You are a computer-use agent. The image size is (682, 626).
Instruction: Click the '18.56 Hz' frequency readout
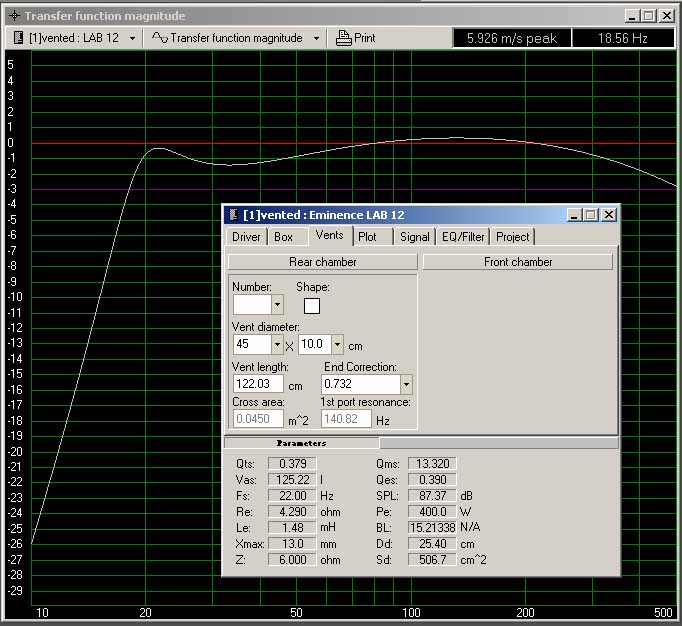pos(623,38)
